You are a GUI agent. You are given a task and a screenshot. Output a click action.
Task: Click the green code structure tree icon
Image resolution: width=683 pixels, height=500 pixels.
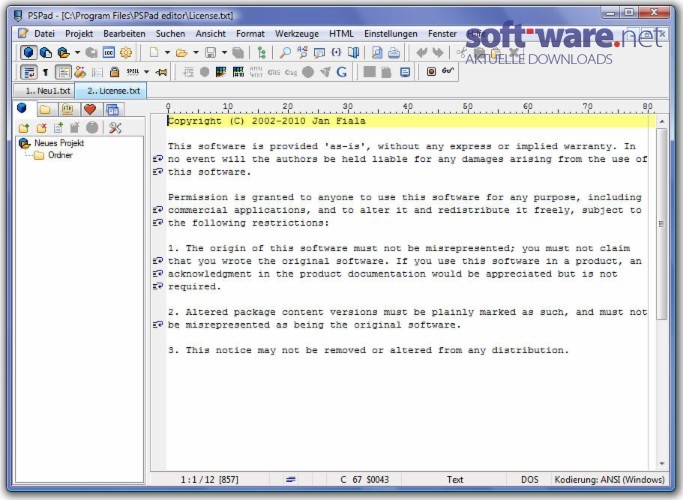262,53
